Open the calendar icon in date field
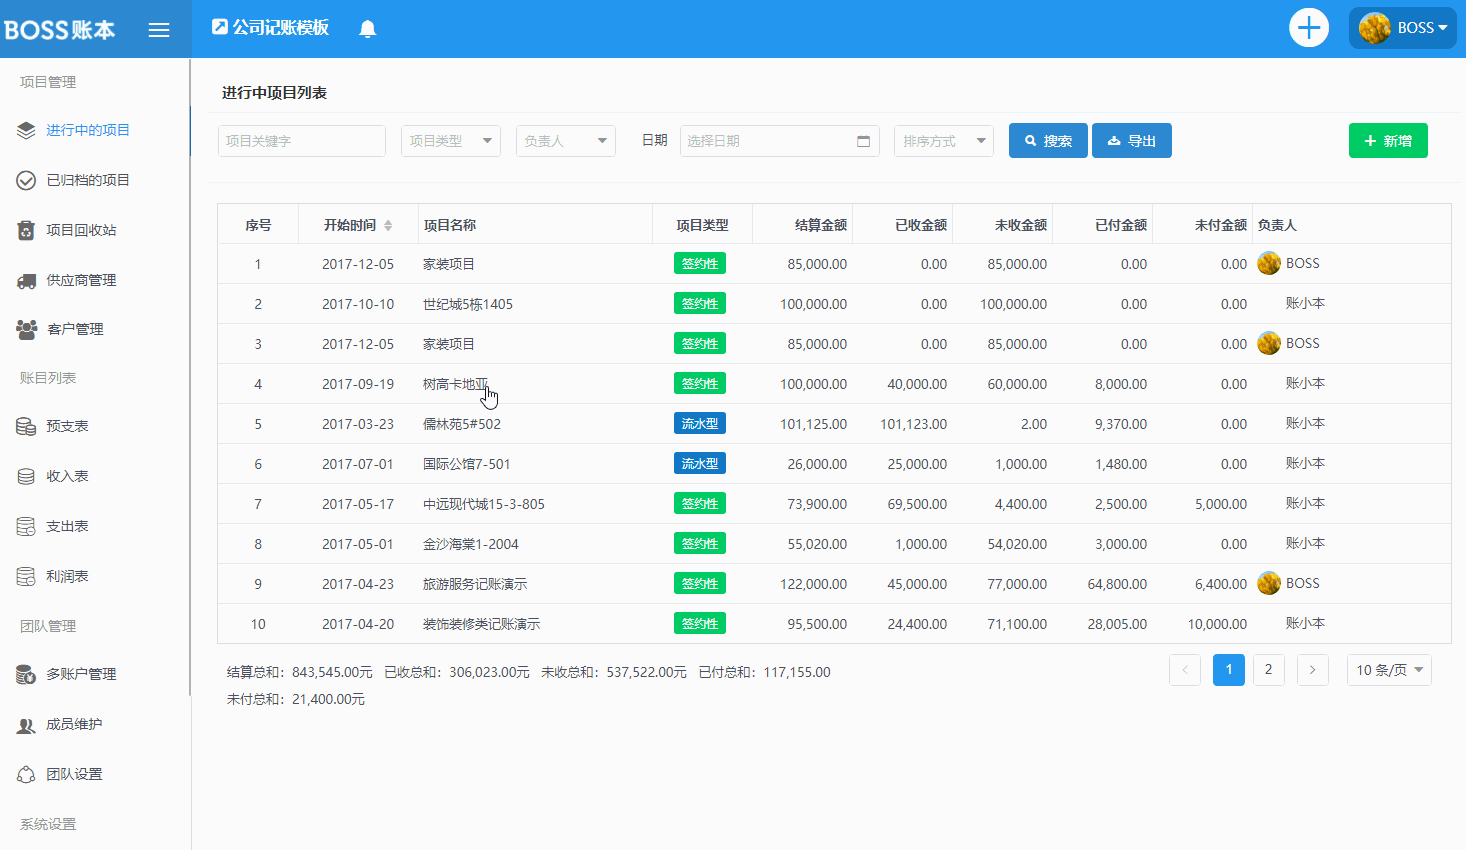1466x850 pixels. pos(863,141)
